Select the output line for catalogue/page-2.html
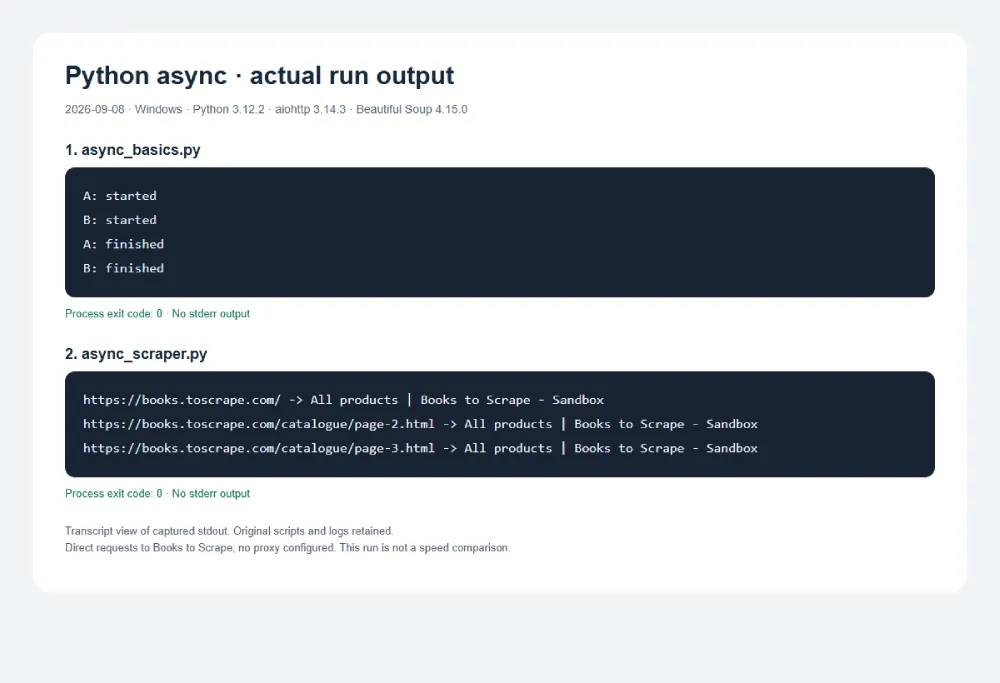The height and width of the screenshot is (683, 1000). (420, 424)
